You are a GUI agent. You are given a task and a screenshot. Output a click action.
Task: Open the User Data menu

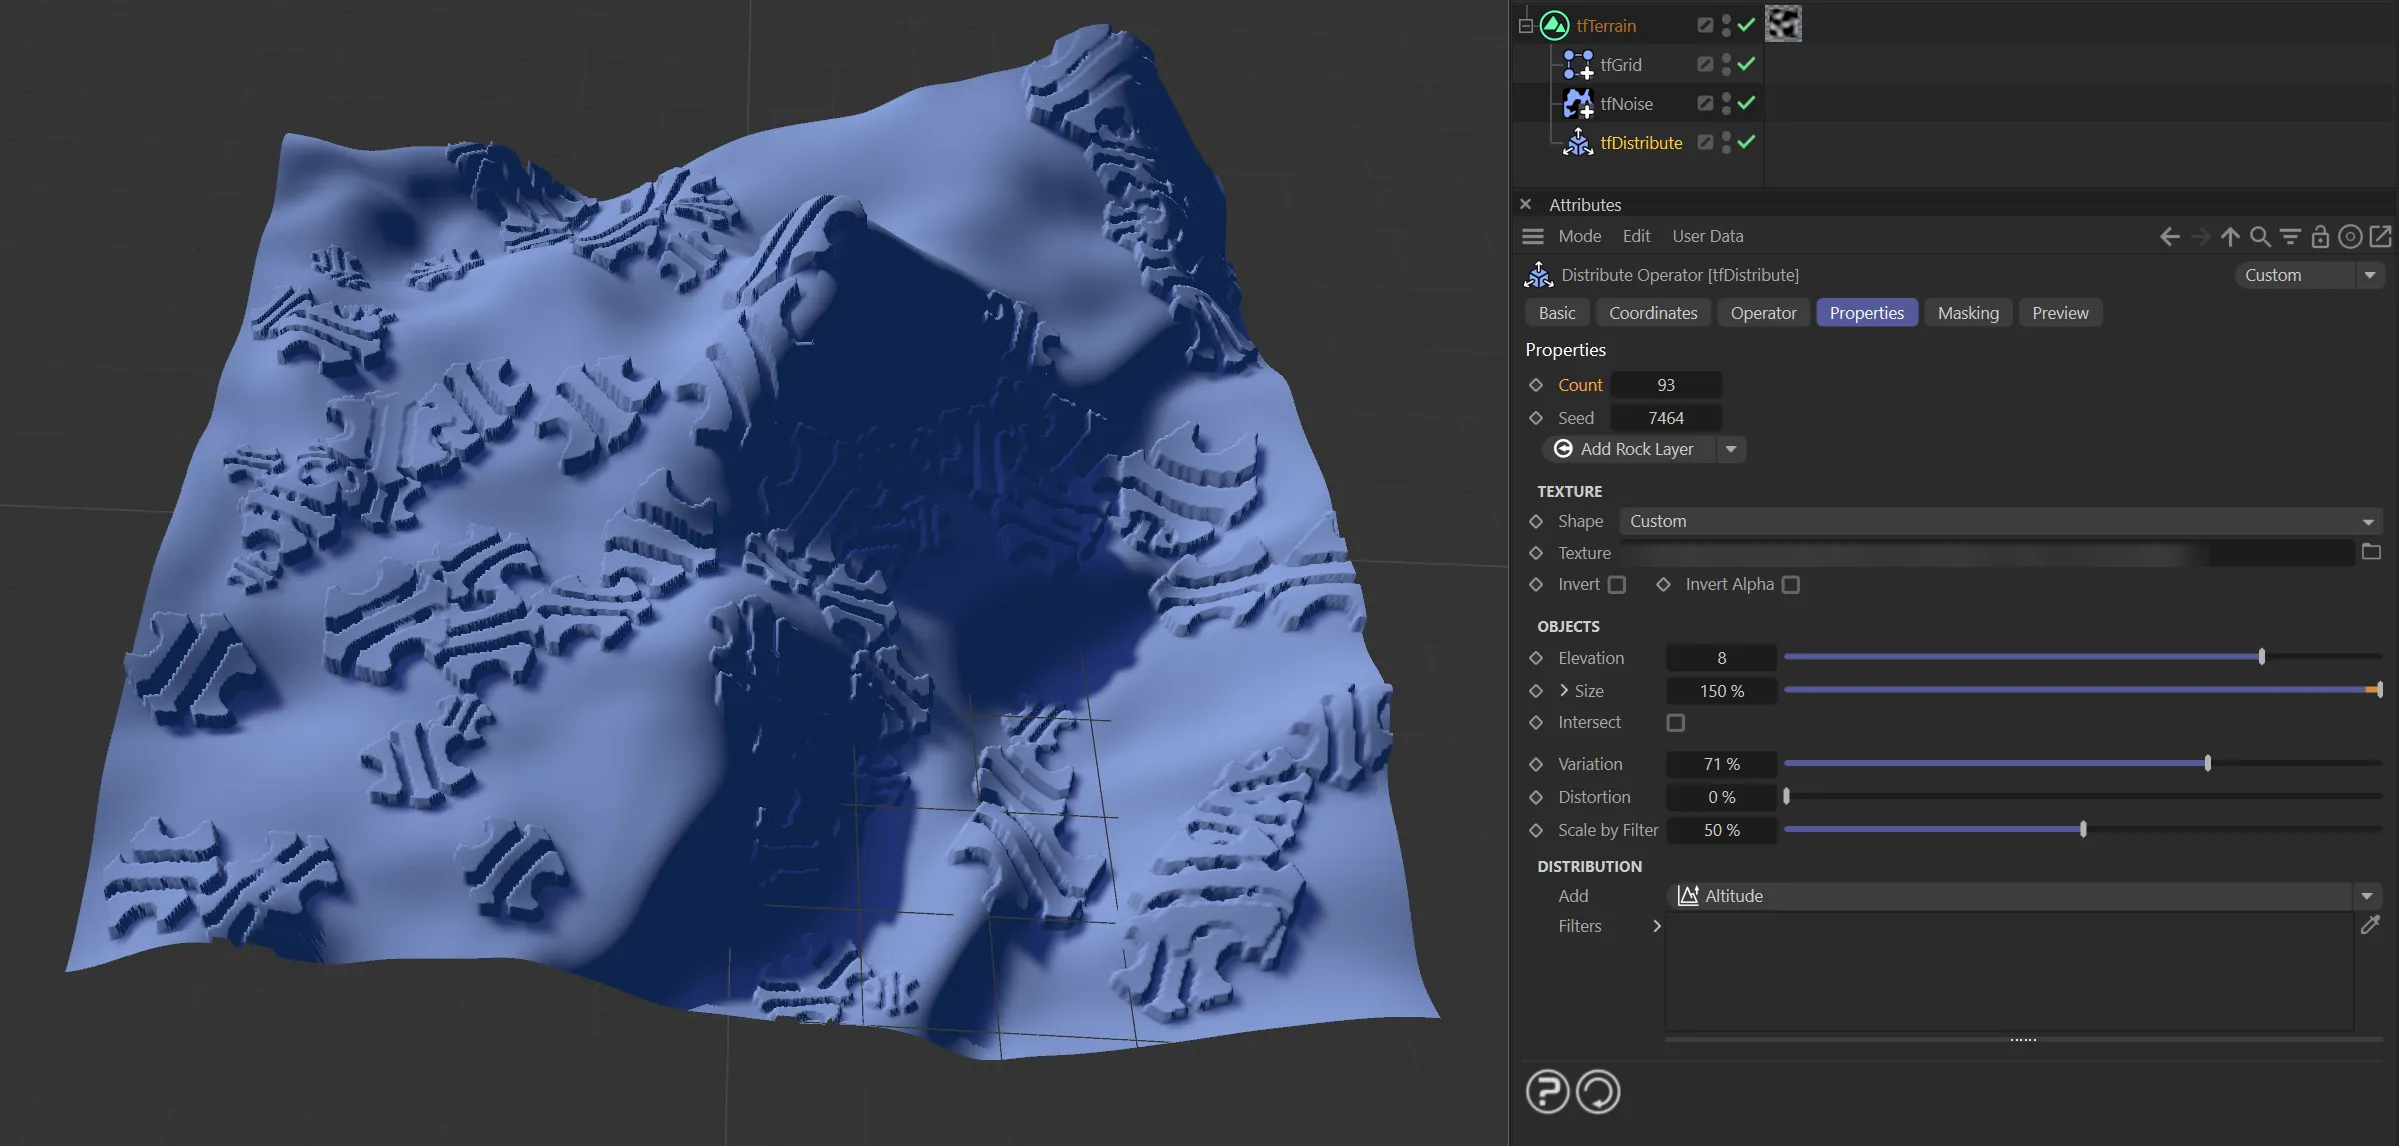tap(1707, 237)
